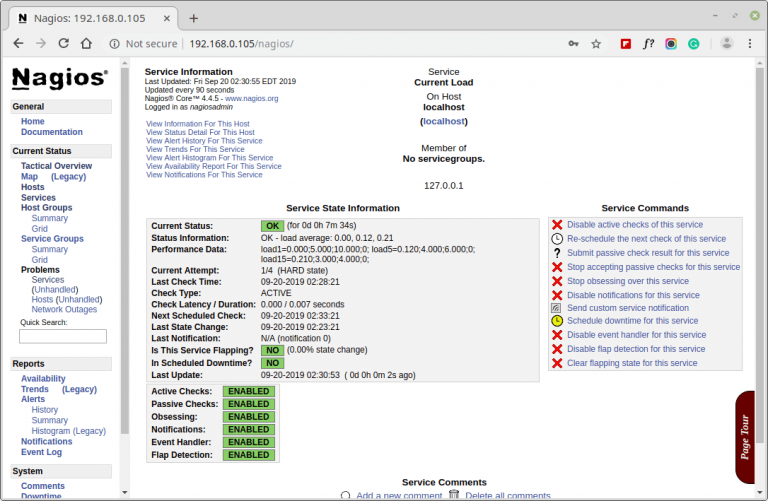The image size is (768, 501).
Task: Click the Page Tour side tab
Action: click(x=745, y=439)
